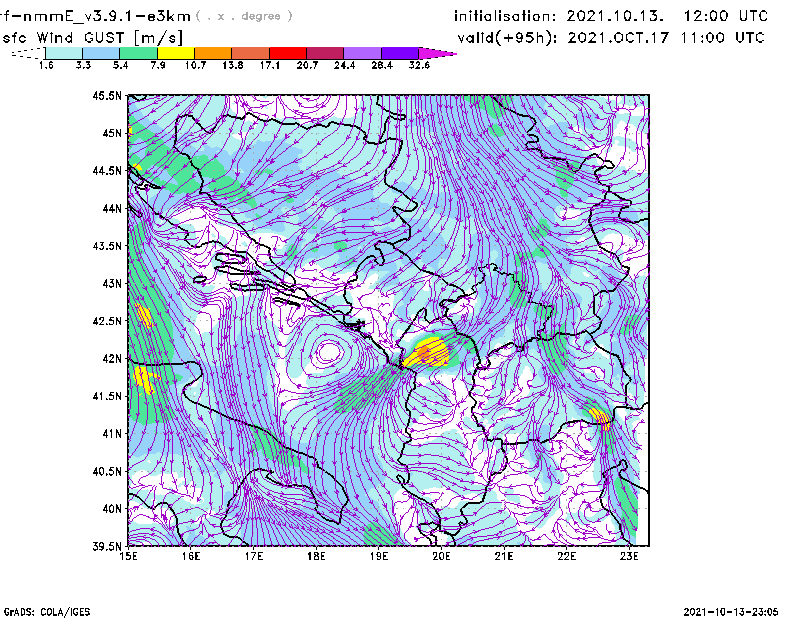This screenshot has height=618, width=800.
Task: Click the "15E" longitude label
Action: [x=128, y=556]
